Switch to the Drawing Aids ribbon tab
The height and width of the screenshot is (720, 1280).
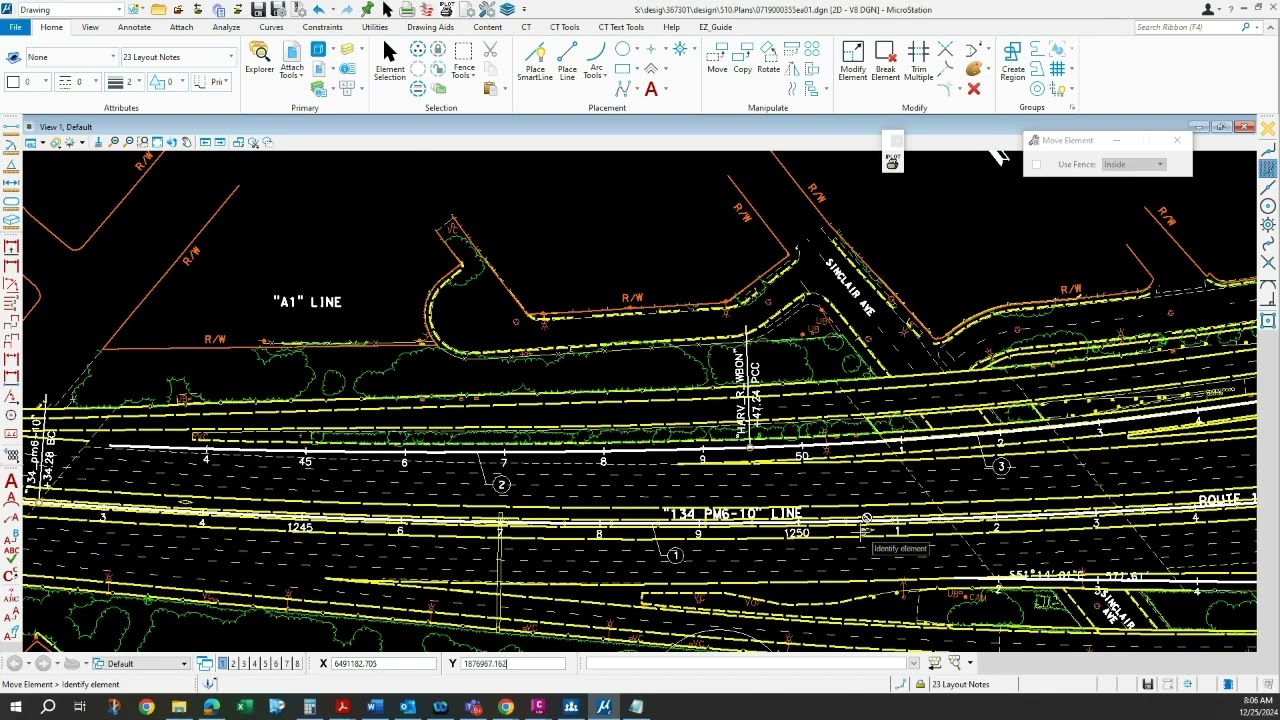pyautogui.click(x=430, y=27)
